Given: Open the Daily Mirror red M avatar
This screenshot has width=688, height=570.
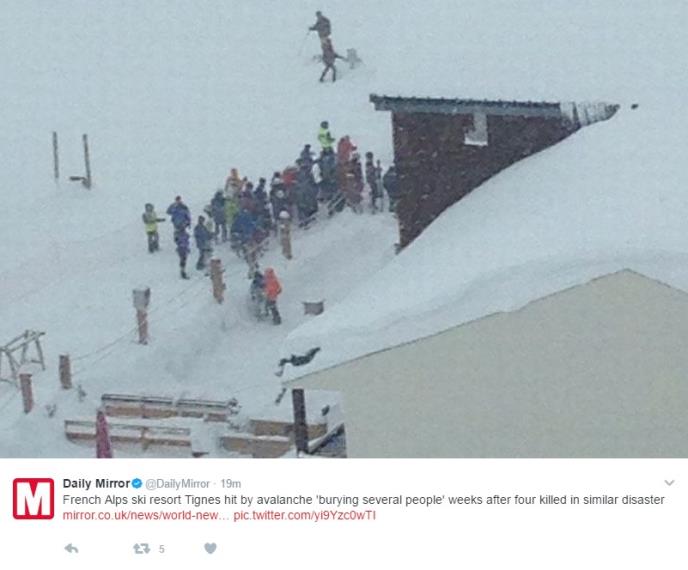Looking at the screenshot, I should click(x=33, y=498).
